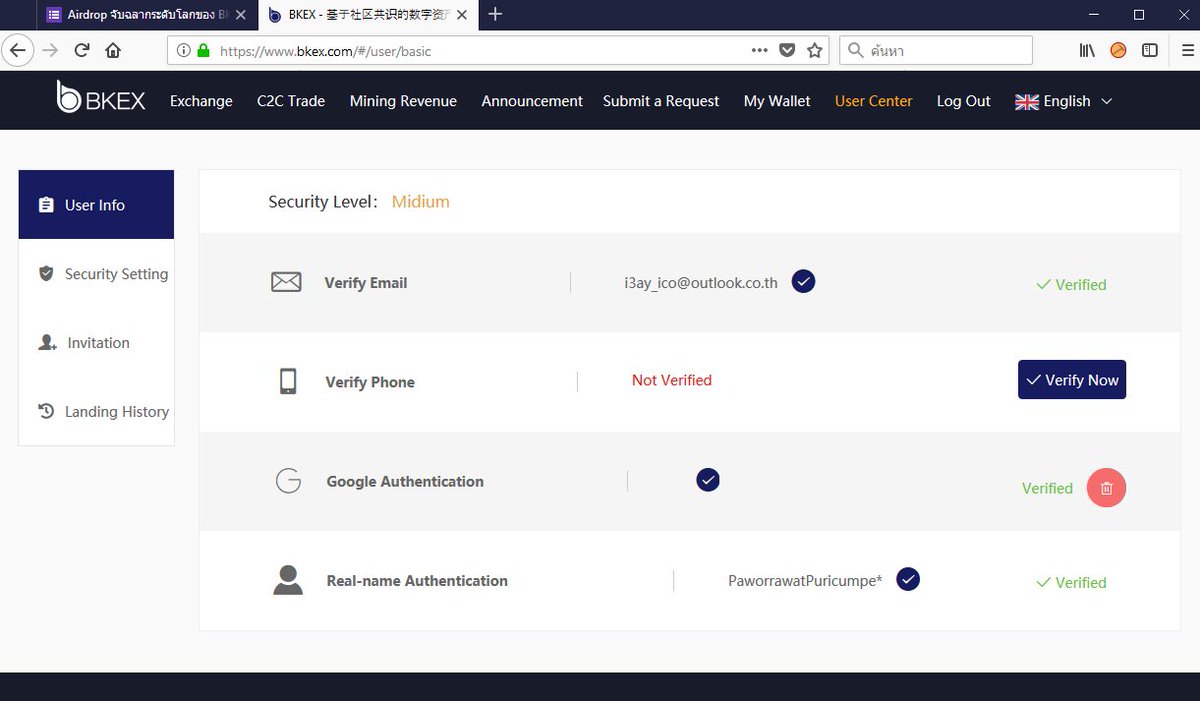The height and width of the screenshot is (701, 1200).
Task: Click Verified status in Real-name row
Action: (x=1071, y=583)
